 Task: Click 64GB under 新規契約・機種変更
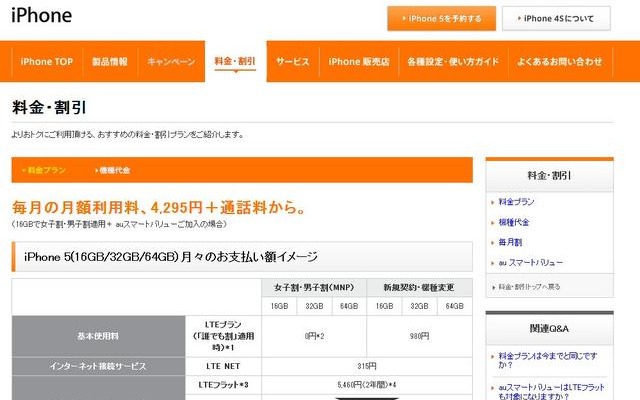coord(455,306)
